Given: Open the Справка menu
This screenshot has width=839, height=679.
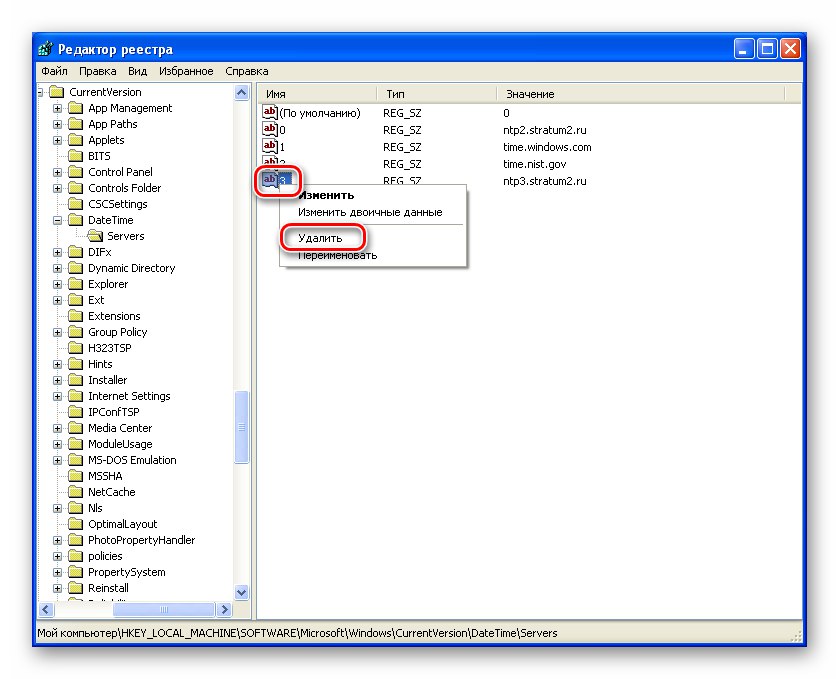Looking at the screenshot, I should click(247, 71).
